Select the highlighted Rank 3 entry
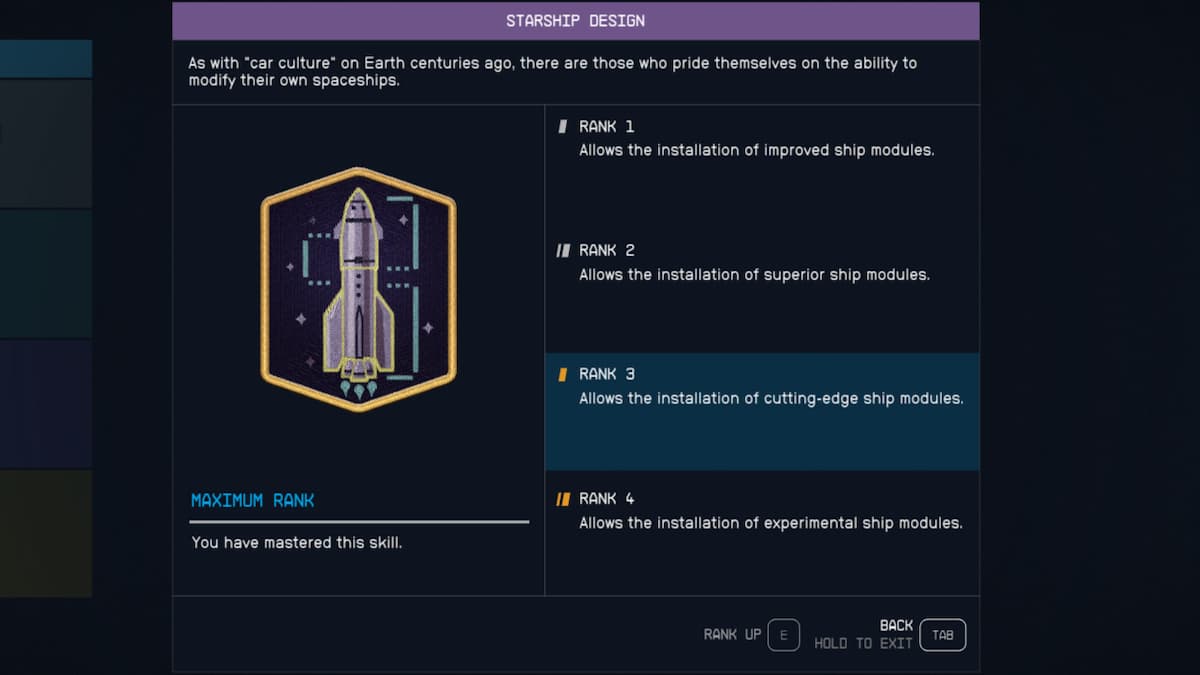 click(762, 410)
